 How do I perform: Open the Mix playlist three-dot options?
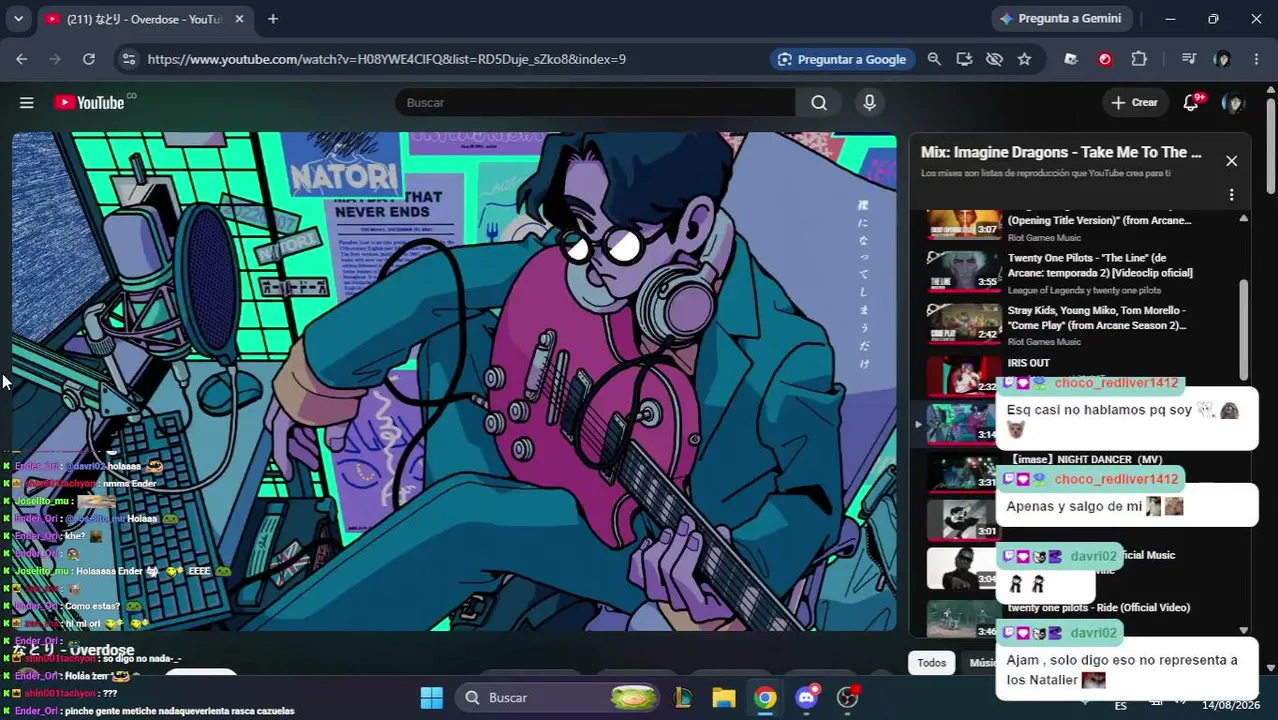[x=1231, y=195]
